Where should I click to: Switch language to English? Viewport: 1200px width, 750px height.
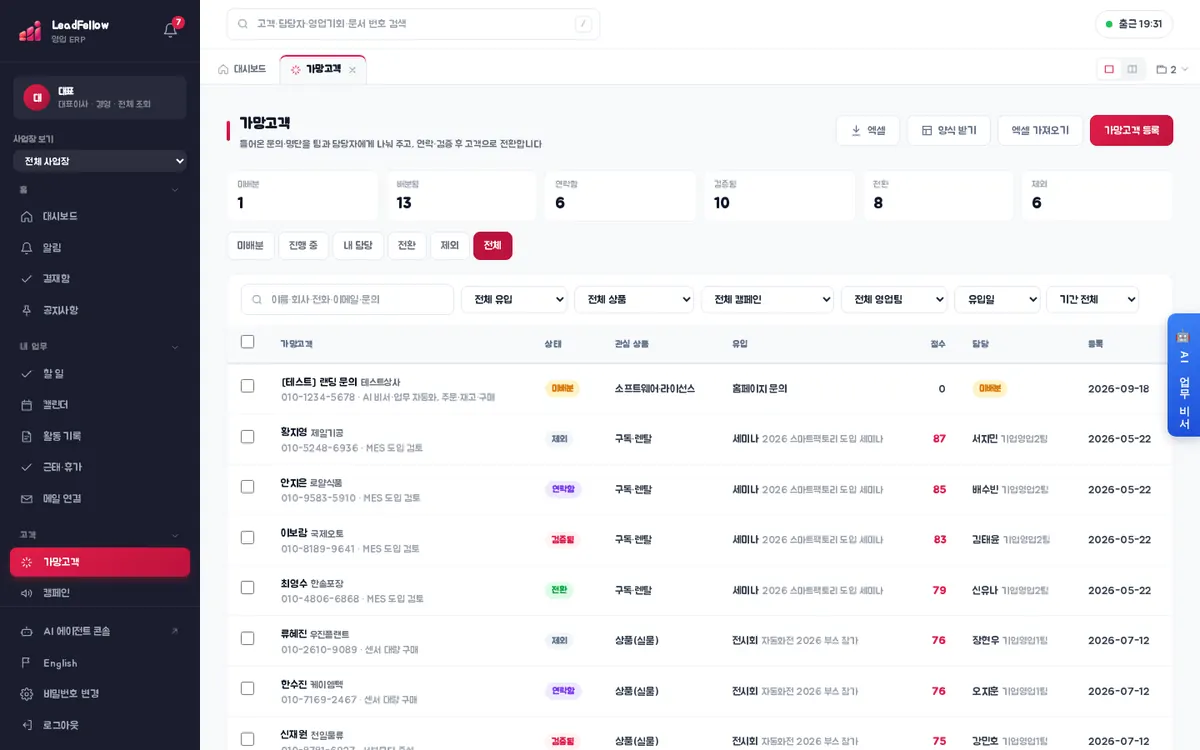click(100, 663)
